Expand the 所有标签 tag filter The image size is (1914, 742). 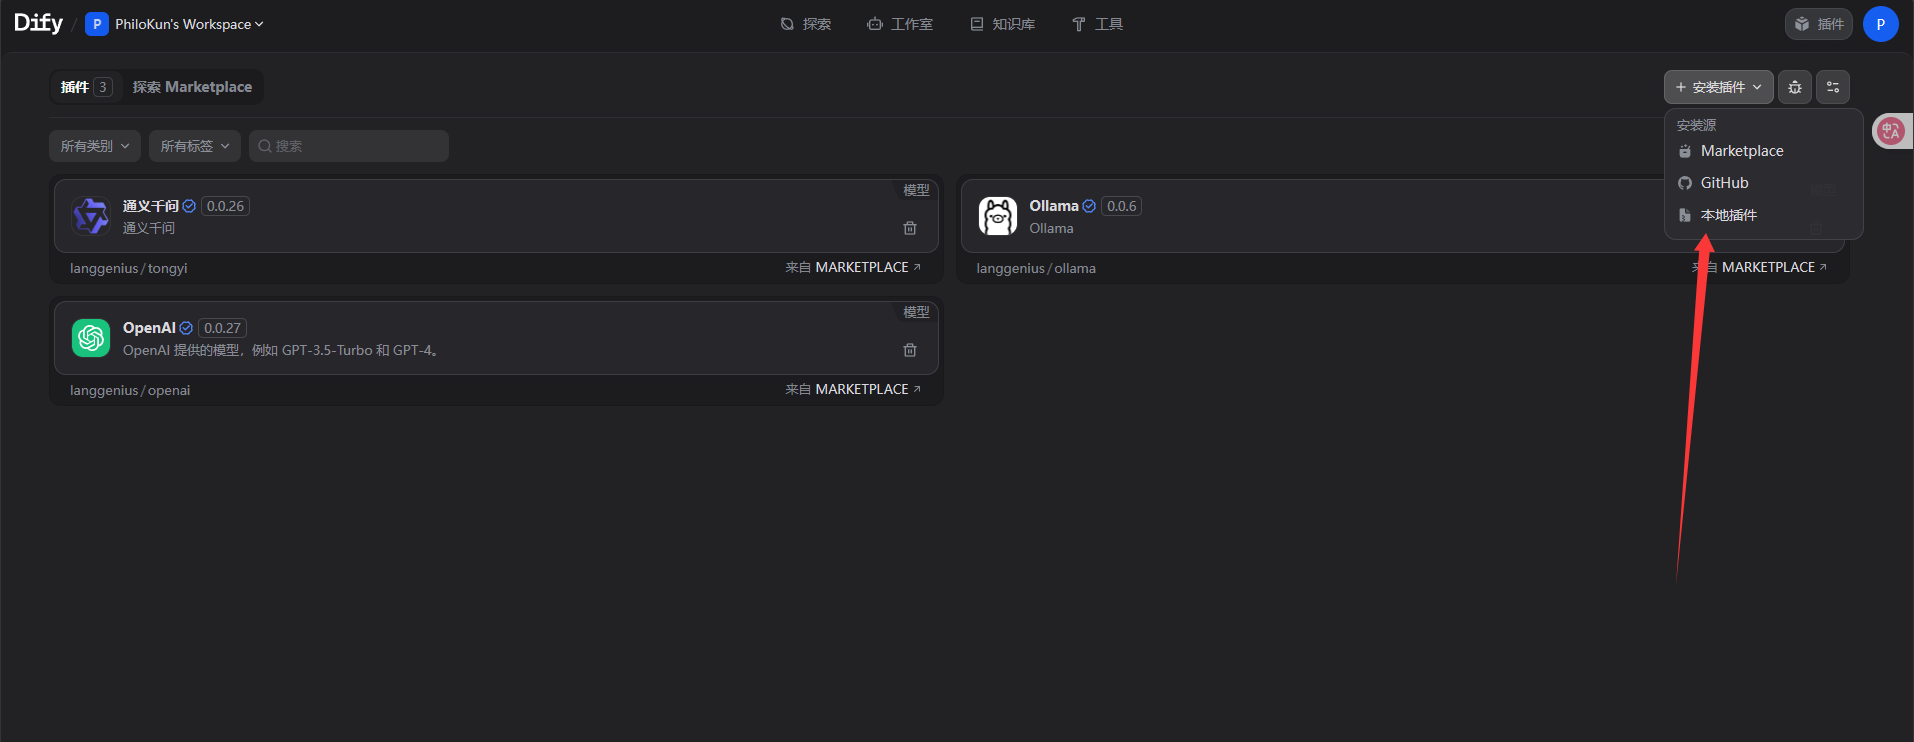click(195, 146)
